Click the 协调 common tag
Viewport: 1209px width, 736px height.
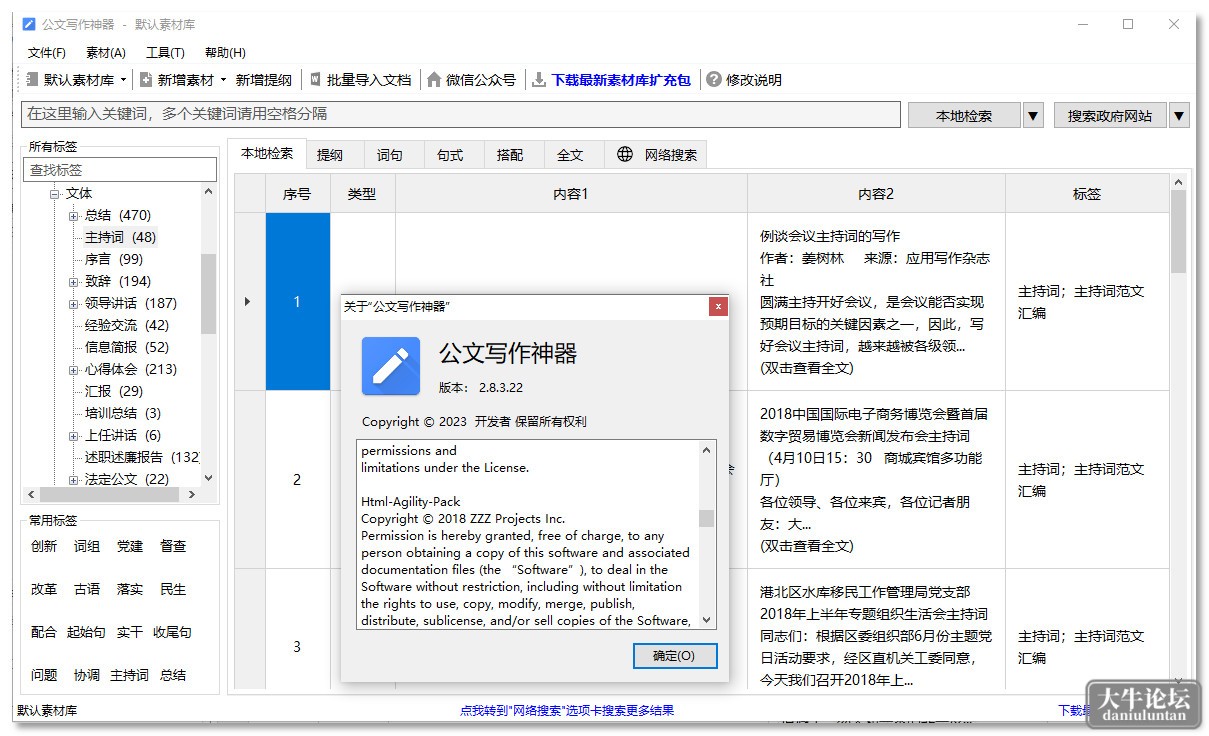87,676
